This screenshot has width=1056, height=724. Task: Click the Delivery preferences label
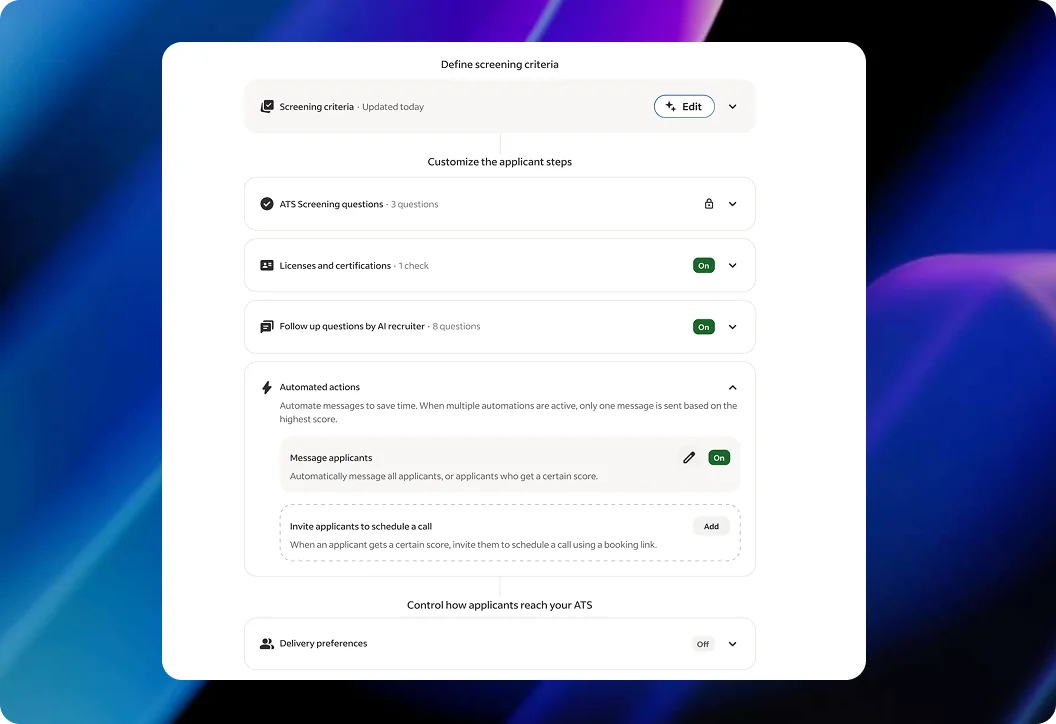point(323,643)
